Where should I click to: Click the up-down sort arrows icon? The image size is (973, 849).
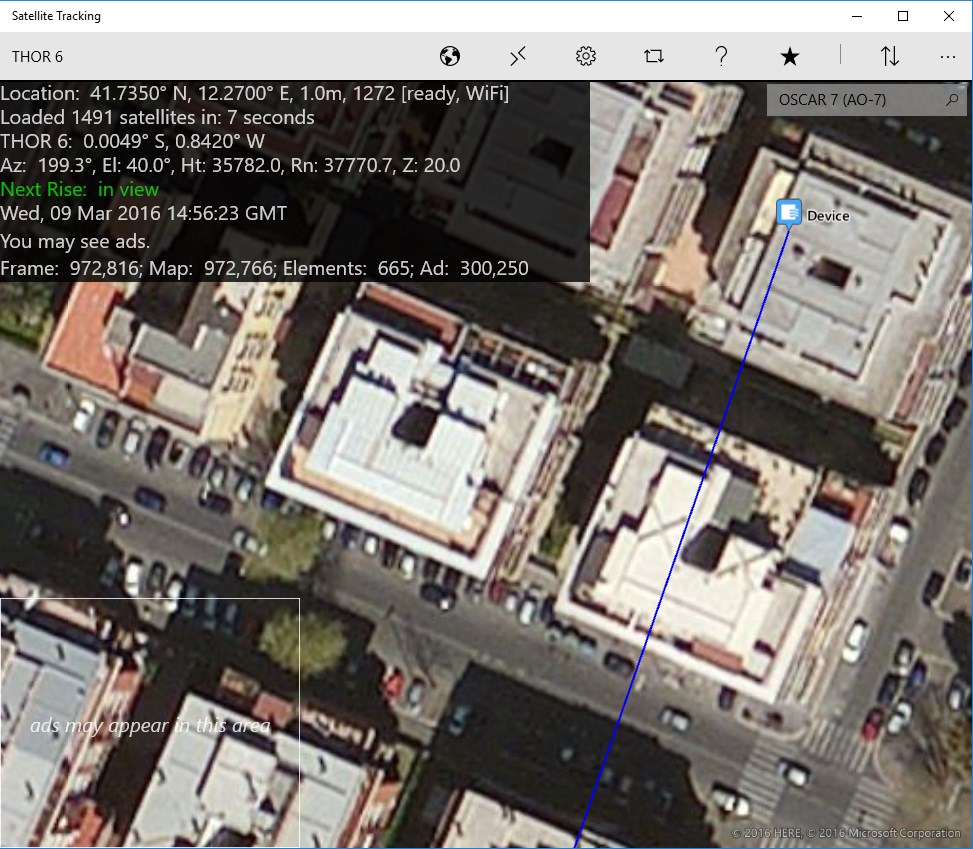(890, 56)
